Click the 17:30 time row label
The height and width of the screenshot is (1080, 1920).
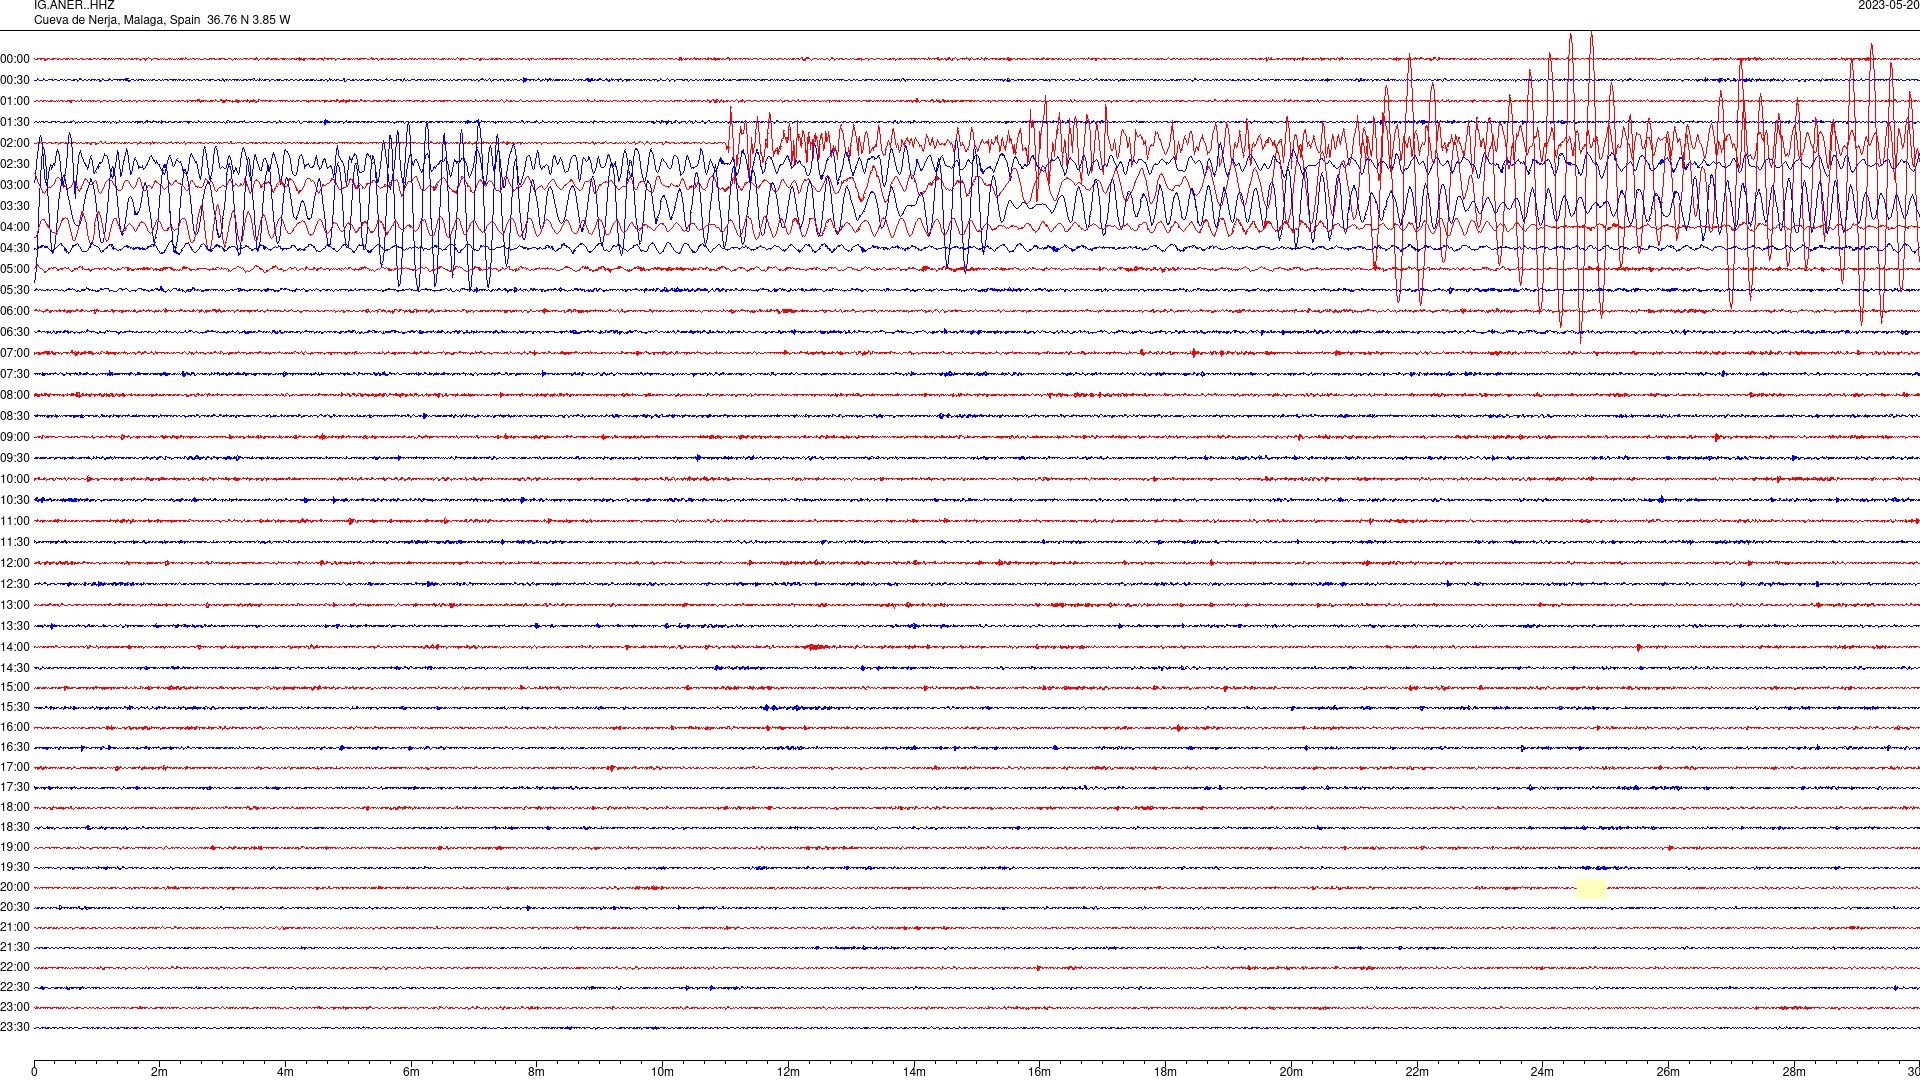pos(15,787)
